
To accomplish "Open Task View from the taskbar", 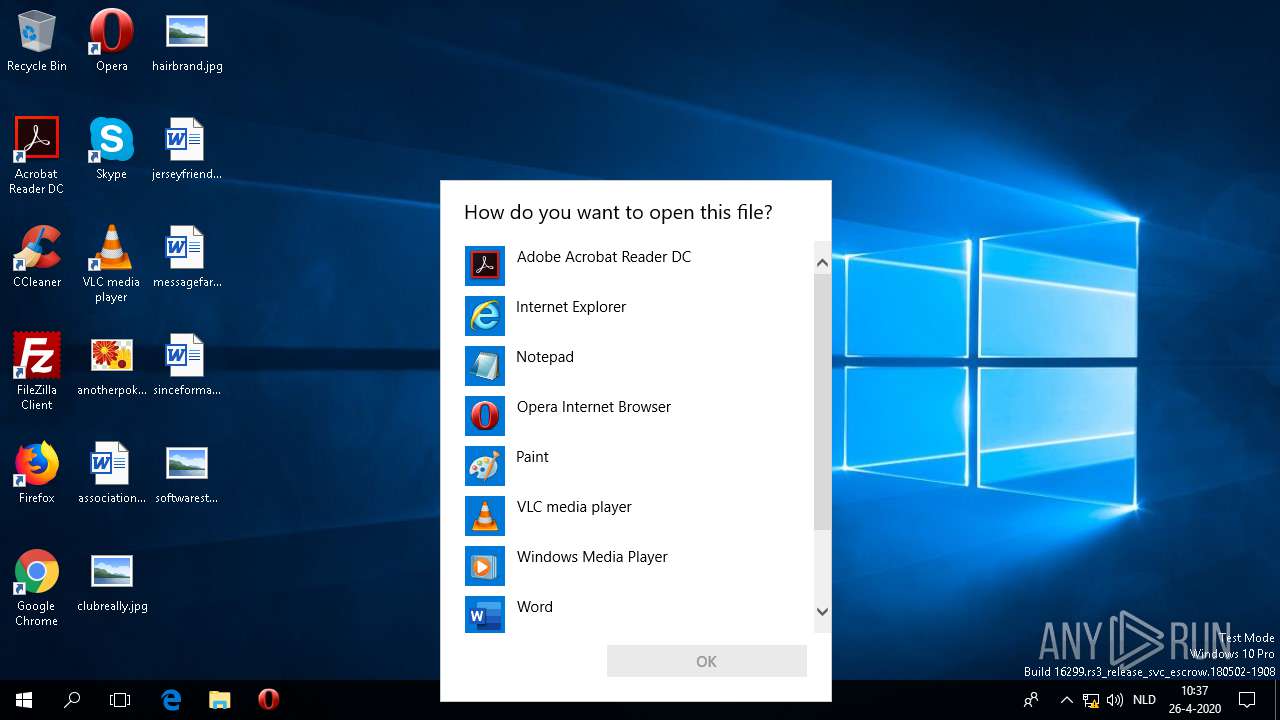I will pos(120,700).
